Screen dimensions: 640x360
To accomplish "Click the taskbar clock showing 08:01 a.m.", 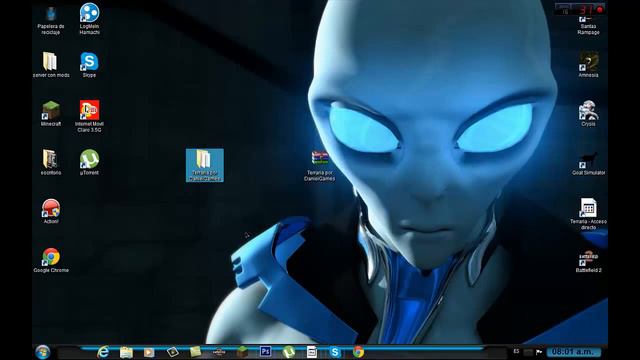I will [573, 352].
